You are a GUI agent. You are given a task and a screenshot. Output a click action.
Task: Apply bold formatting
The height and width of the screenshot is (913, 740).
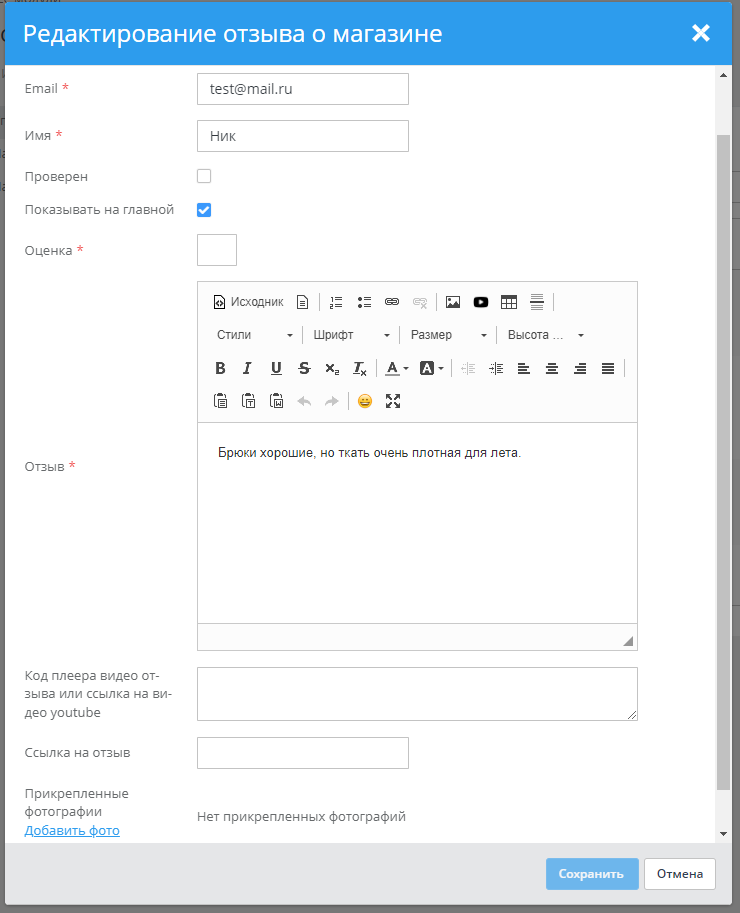coord(220,368)
